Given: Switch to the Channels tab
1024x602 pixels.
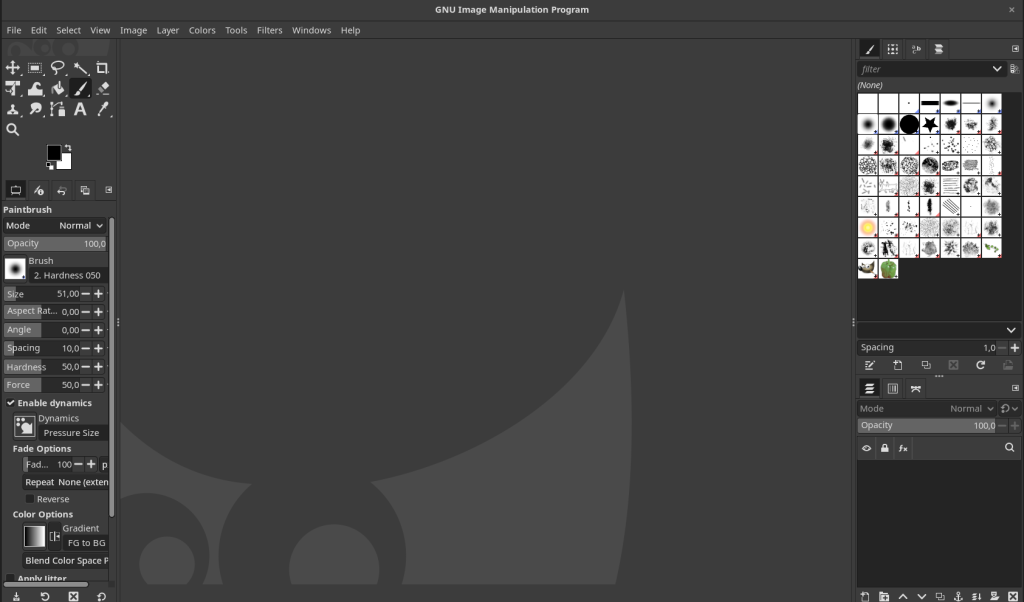Looking at the screenshot, I should coord(892,388).
